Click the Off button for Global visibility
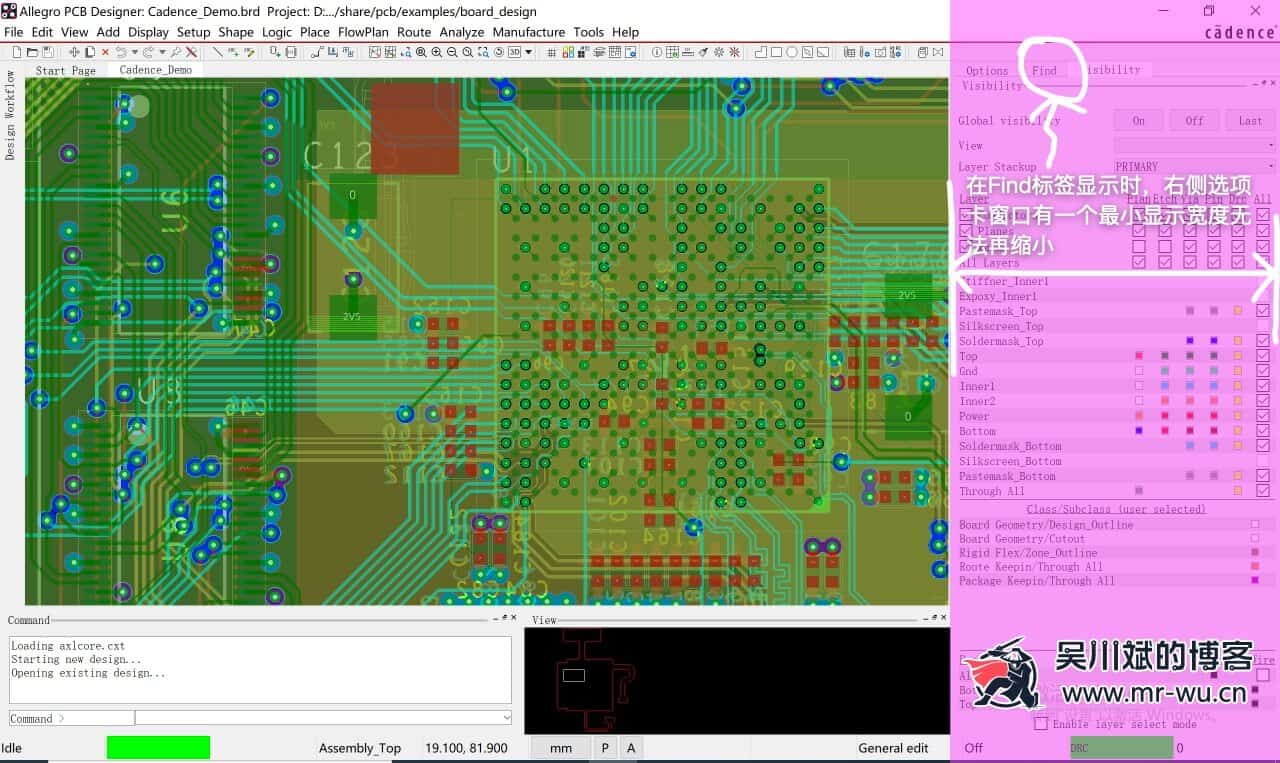 click(1194, 120)
